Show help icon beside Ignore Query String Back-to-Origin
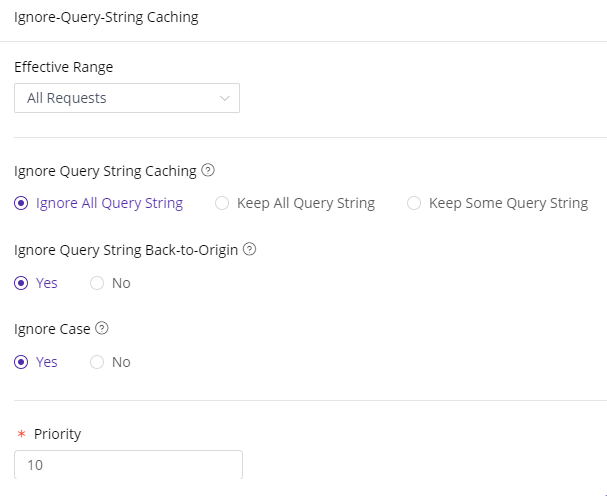The height and width of the screenshot is (496, 607). pyautogui.click(x=249, y=249)
